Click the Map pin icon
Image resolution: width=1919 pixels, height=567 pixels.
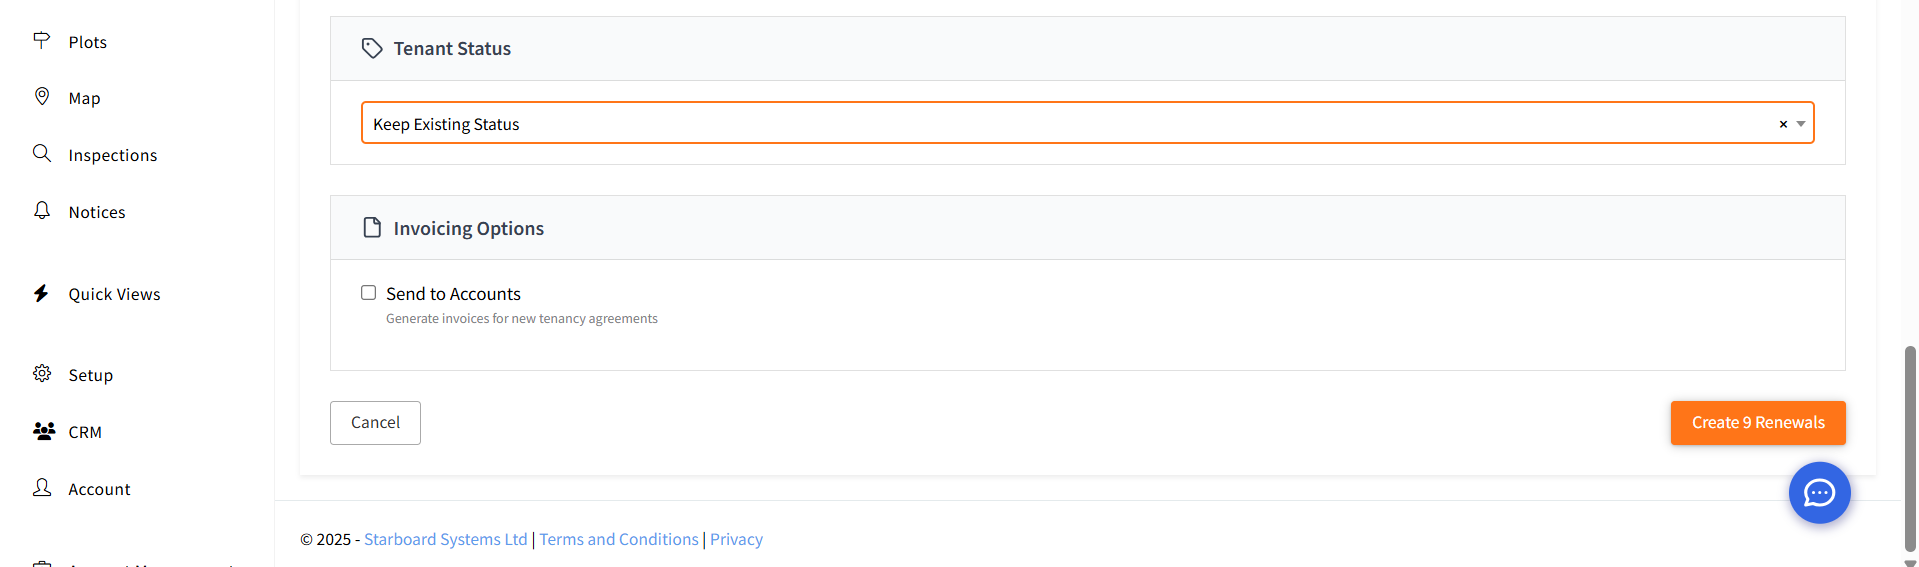[x=42, y=96]
